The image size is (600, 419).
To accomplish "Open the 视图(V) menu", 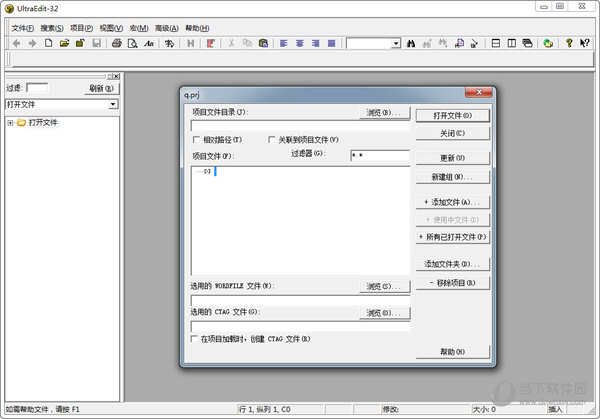I will (x=111, y=28).
